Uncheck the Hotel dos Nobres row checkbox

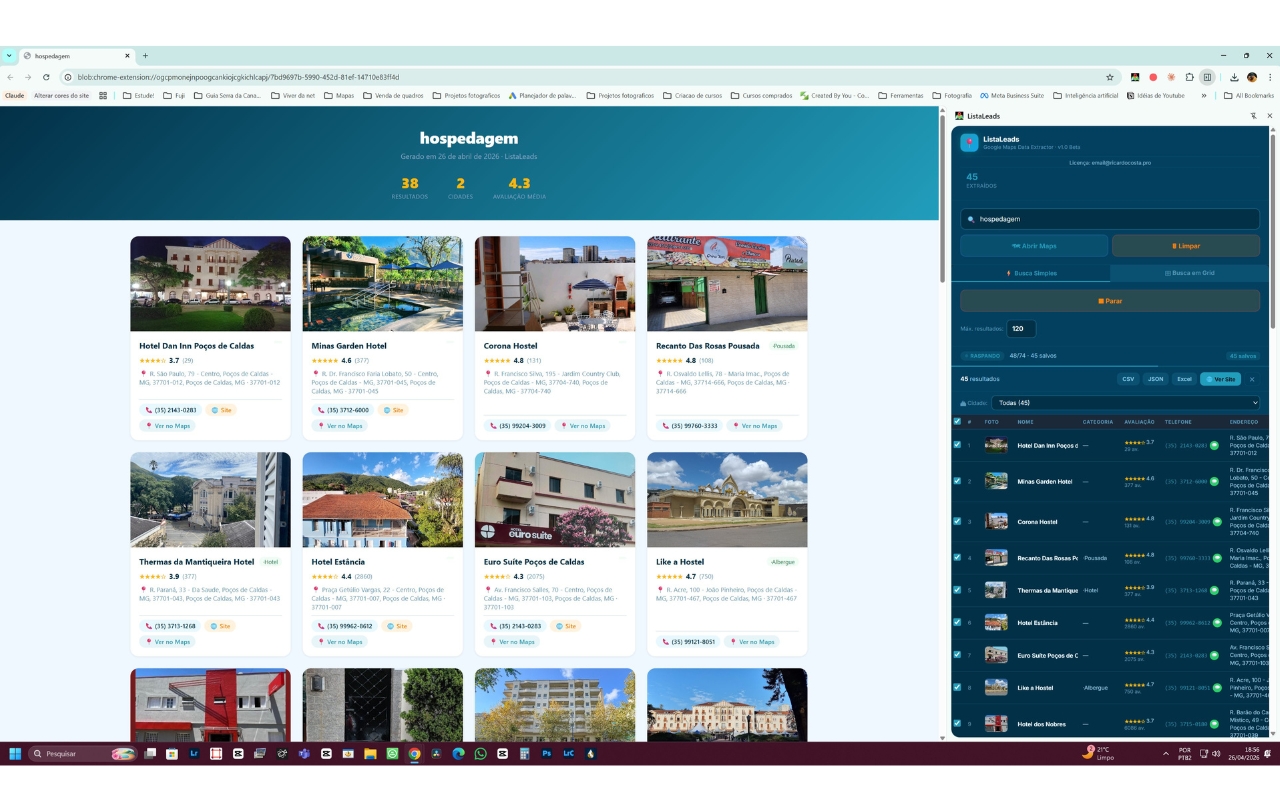tap(957, 723)
